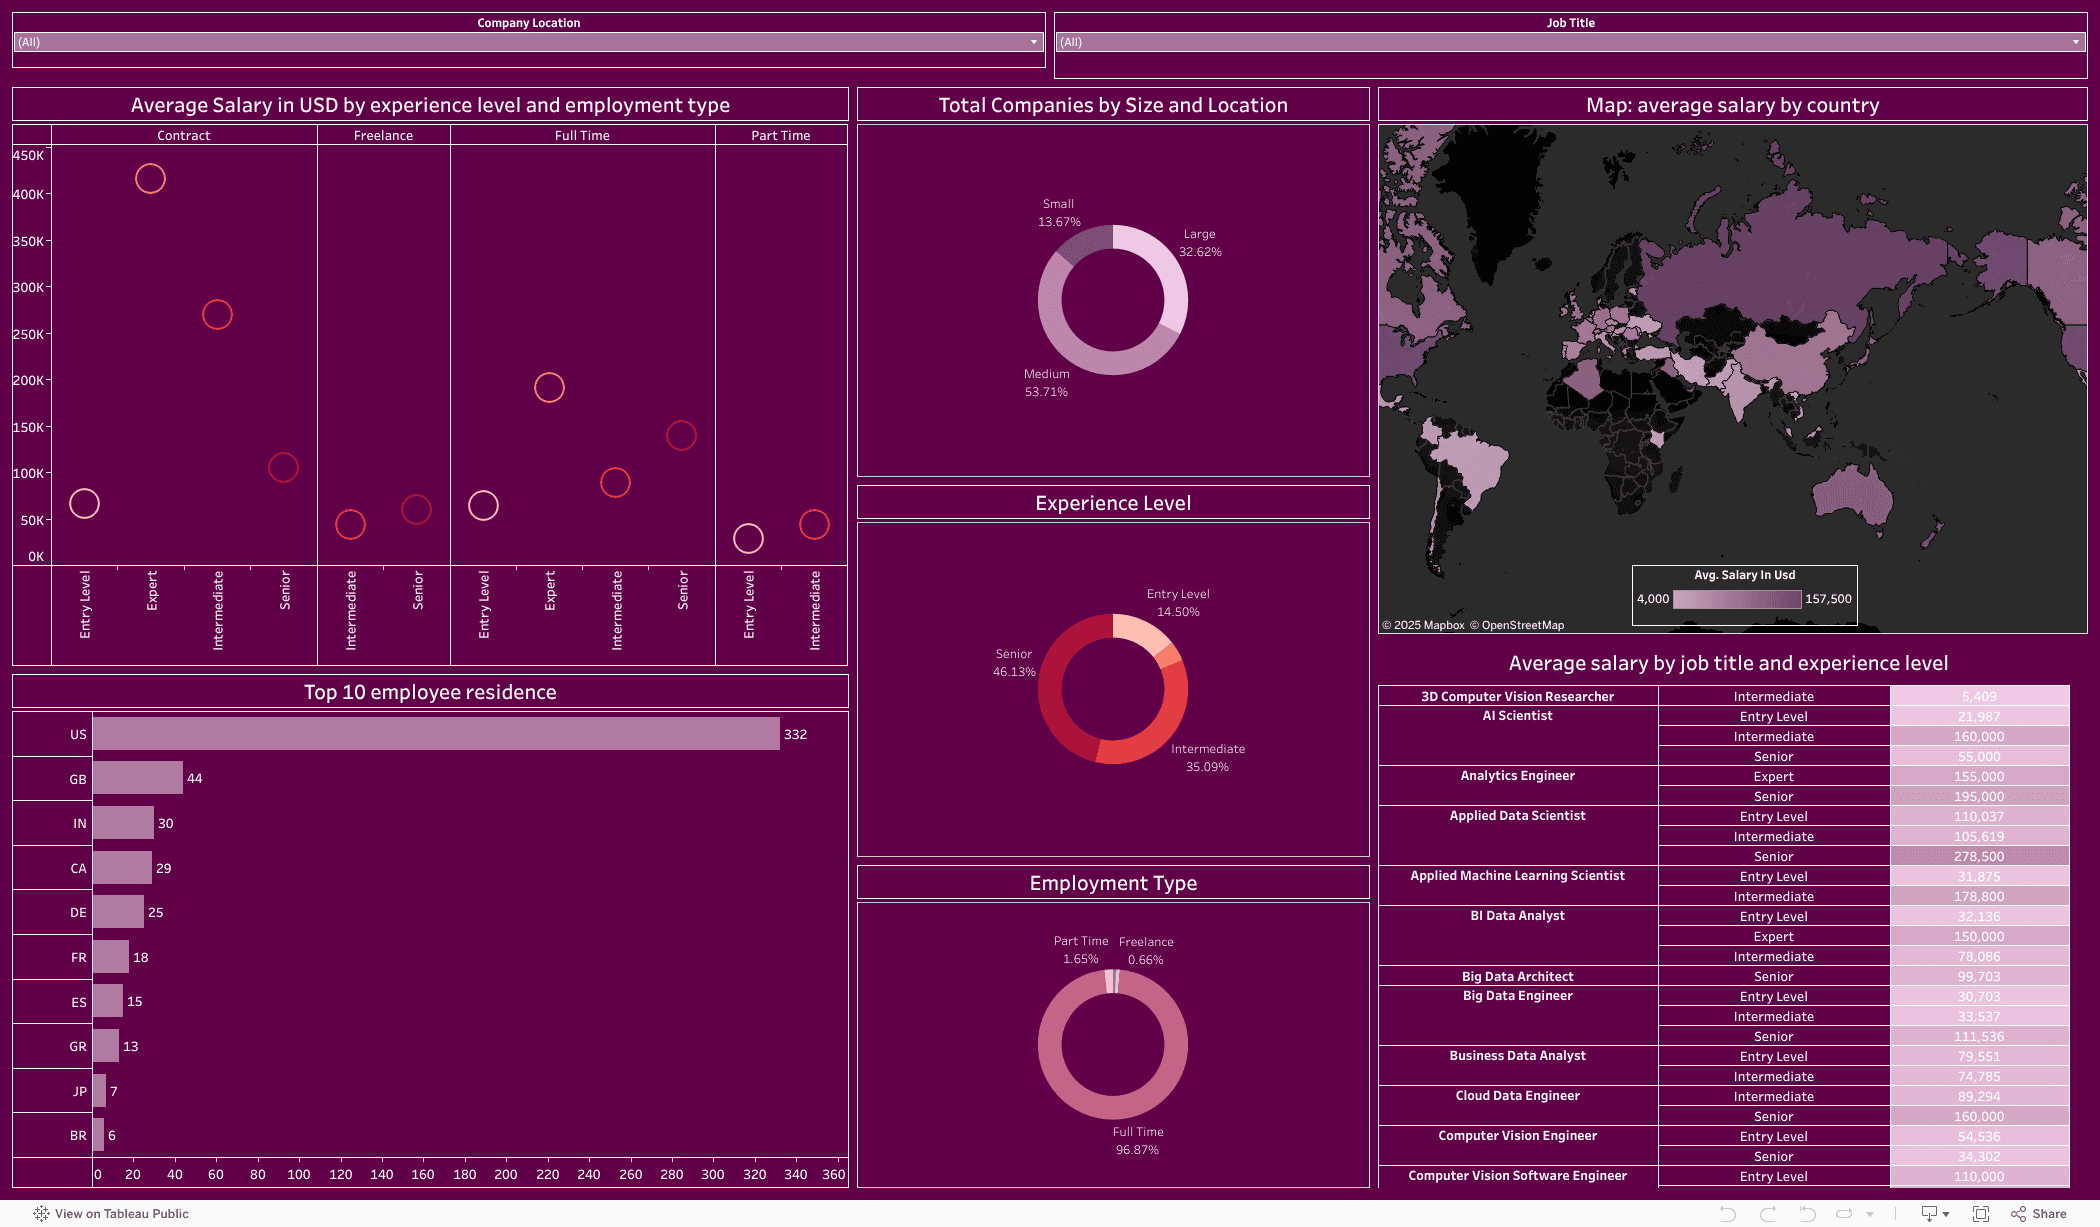Click the Redo arrow in the toolbar
Viewport: 2100px width, 1227px height.
(1768, 1213)
